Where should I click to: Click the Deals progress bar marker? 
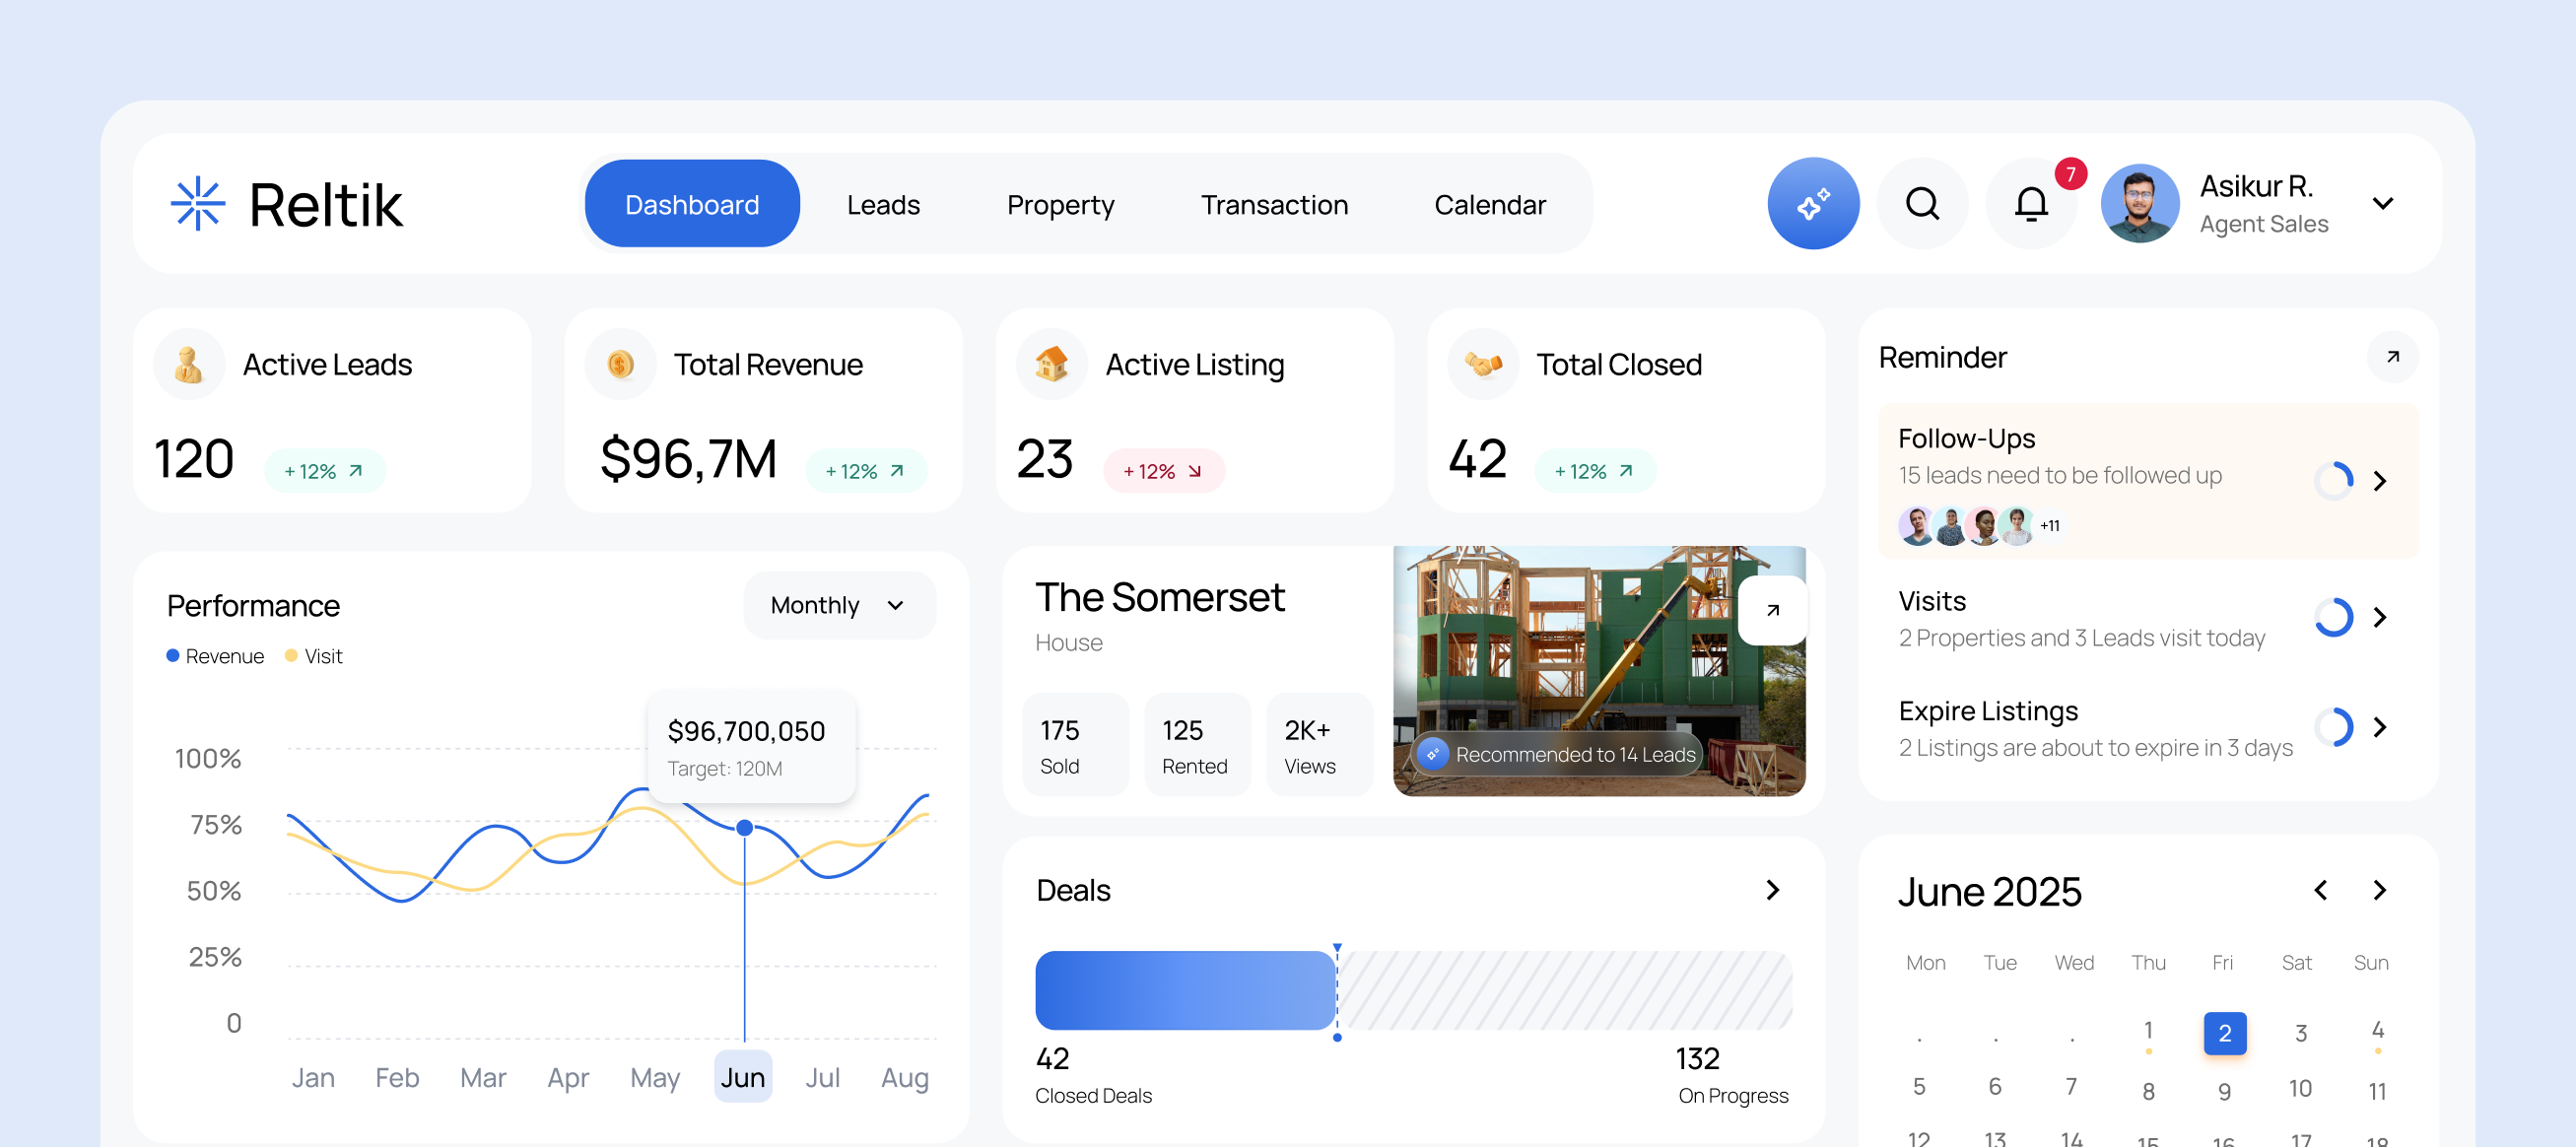1337,990
